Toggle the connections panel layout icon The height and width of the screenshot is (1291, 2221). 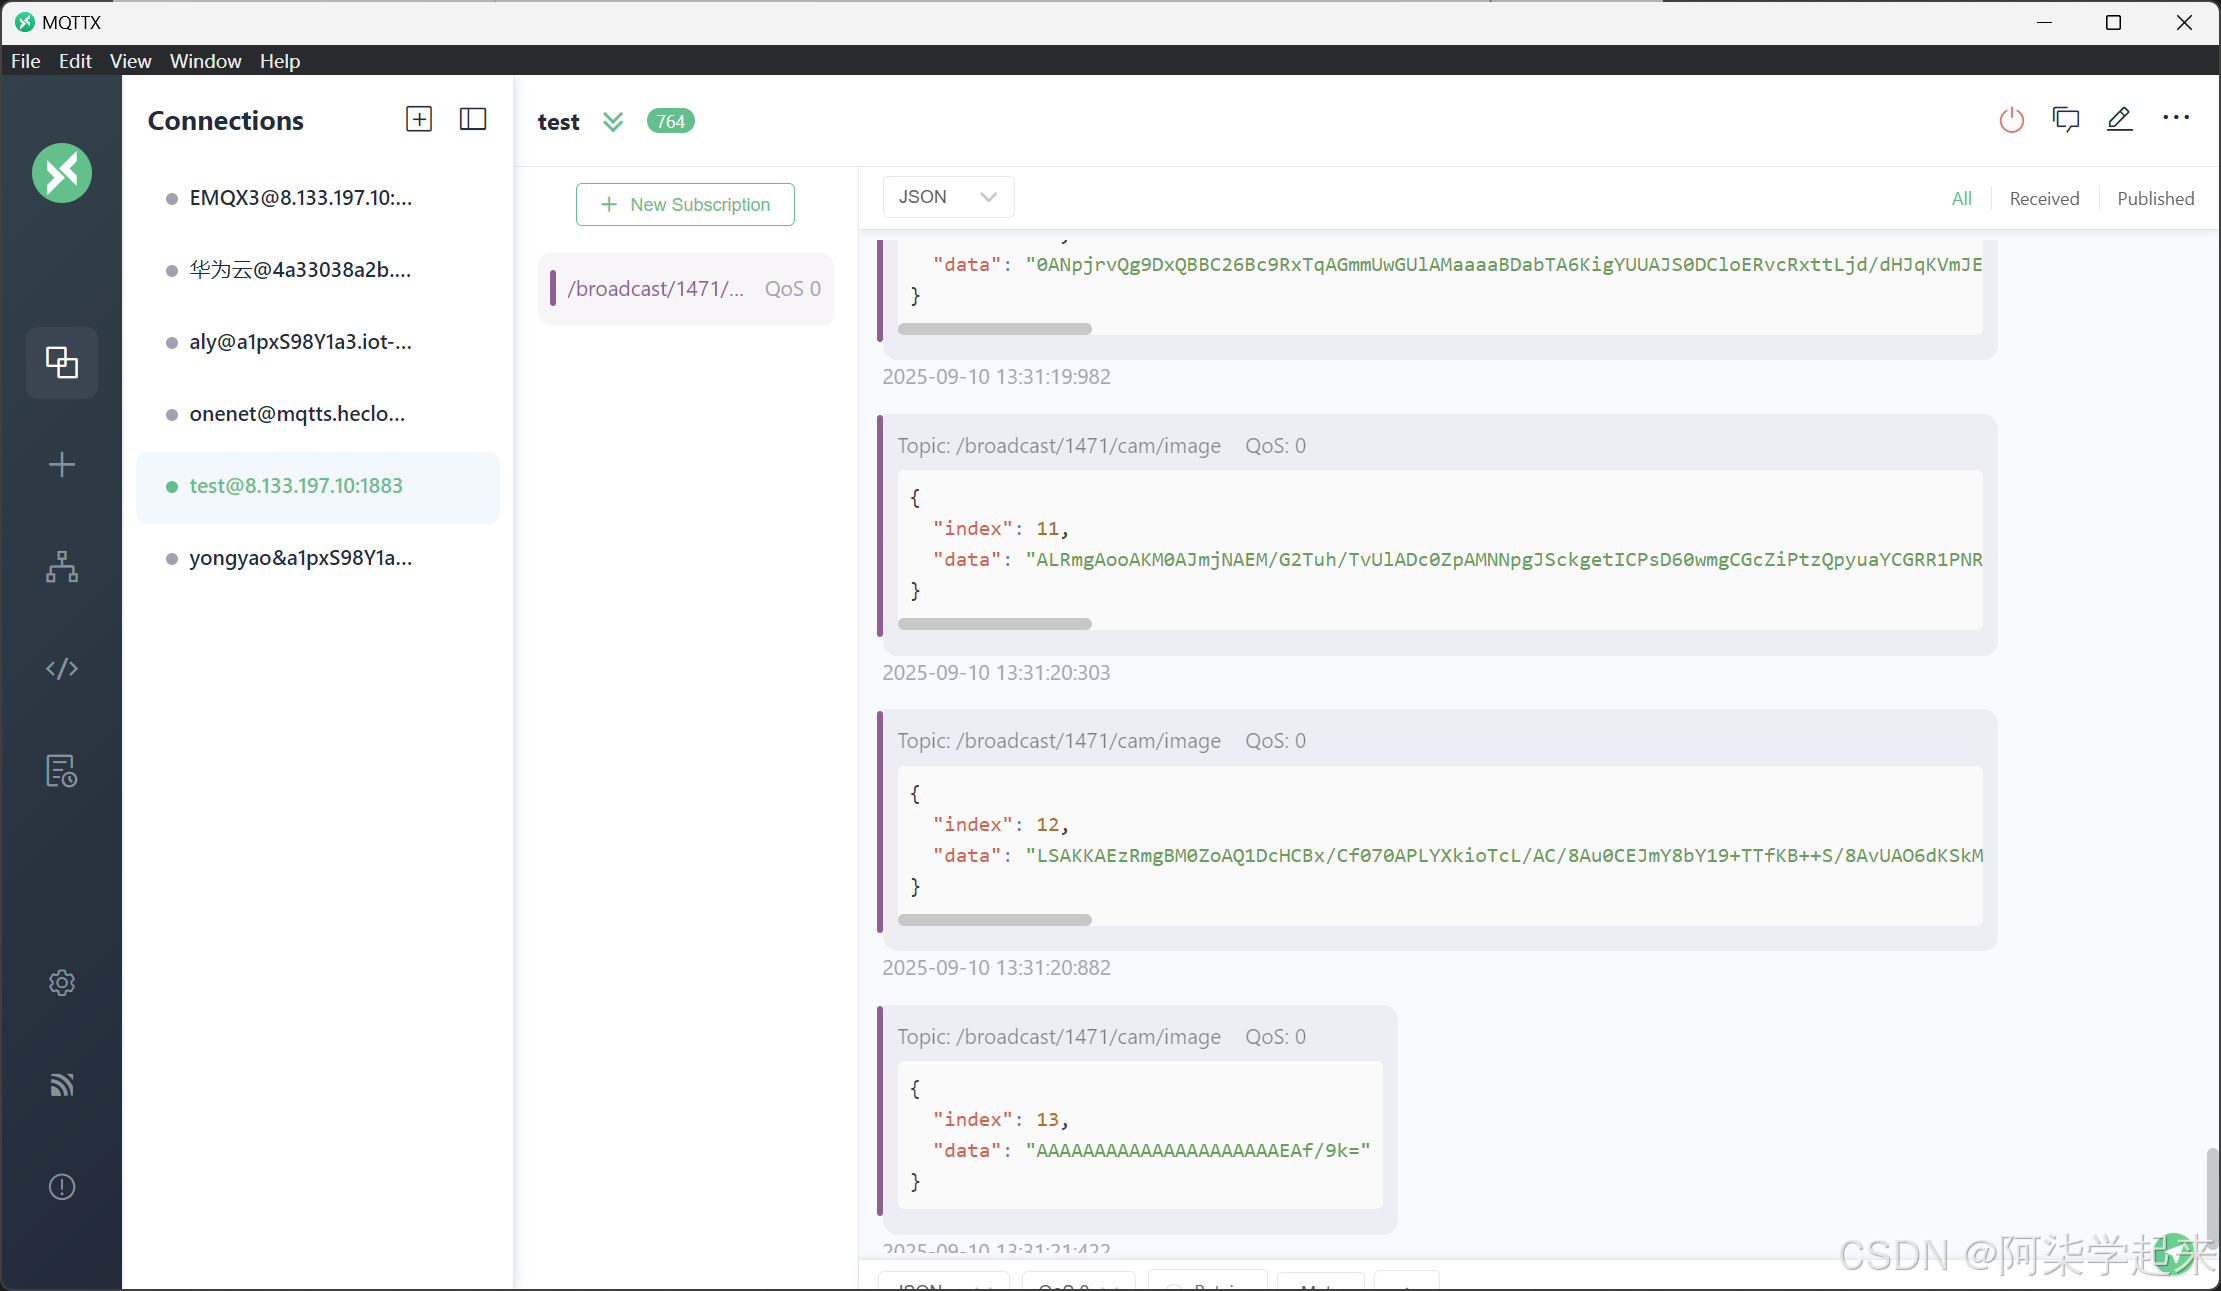click(473, 120)
